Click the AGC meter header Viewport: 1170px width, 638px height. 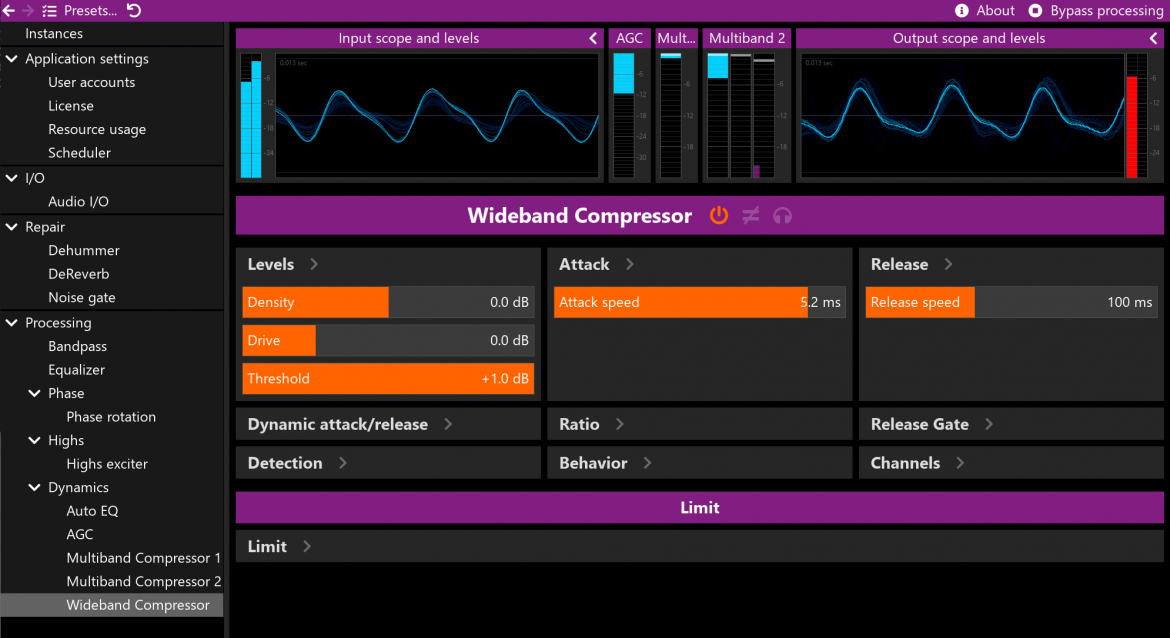pos(629,38)
